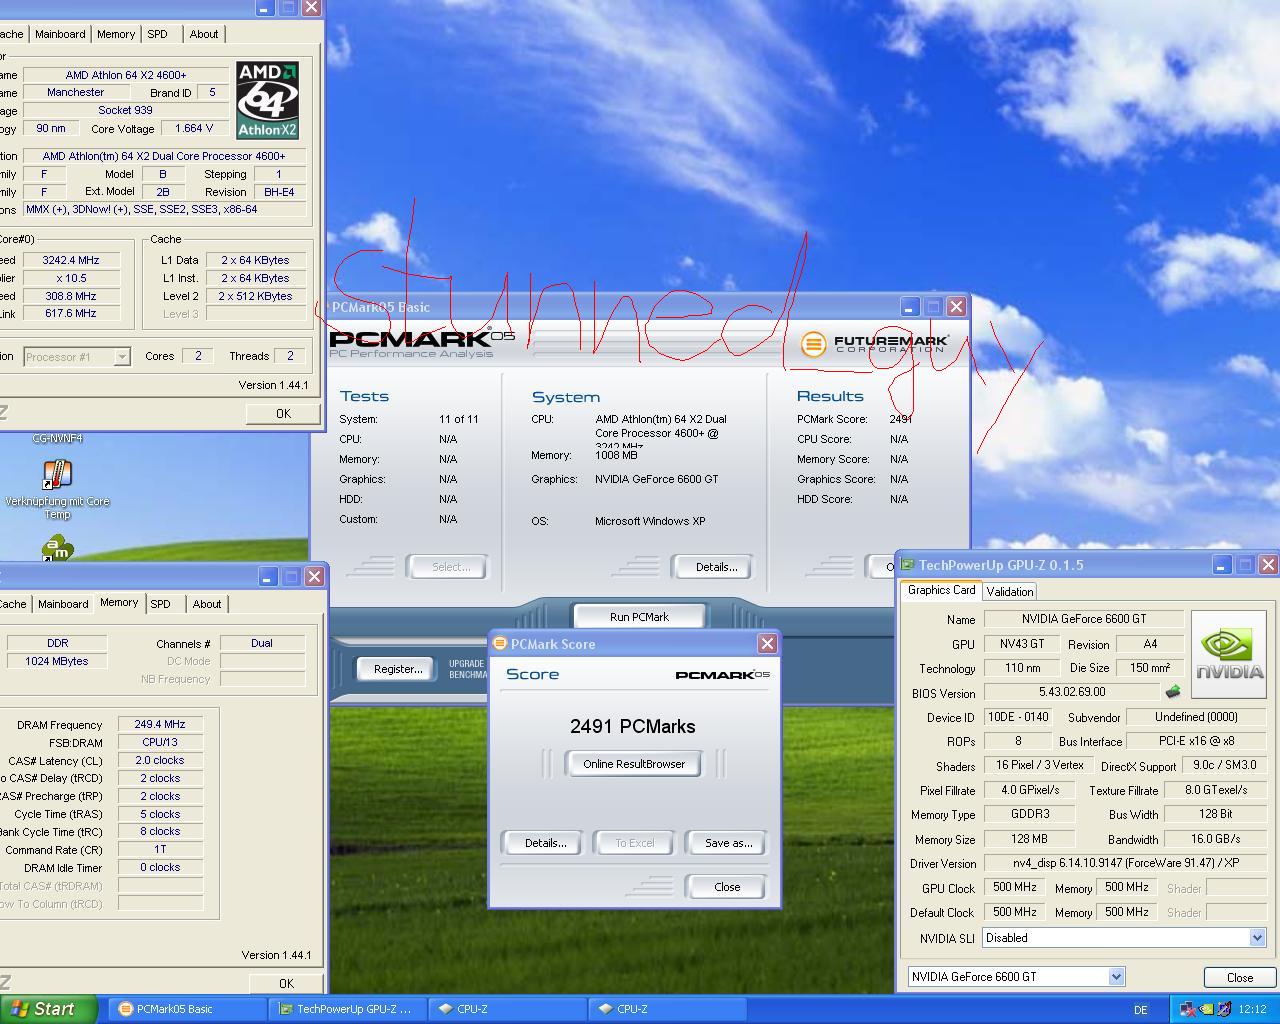Click the Channels value Dual in CPU-Z
Image resolution: width=1280 pixels, height=1024 pixels.
[262, 644]
